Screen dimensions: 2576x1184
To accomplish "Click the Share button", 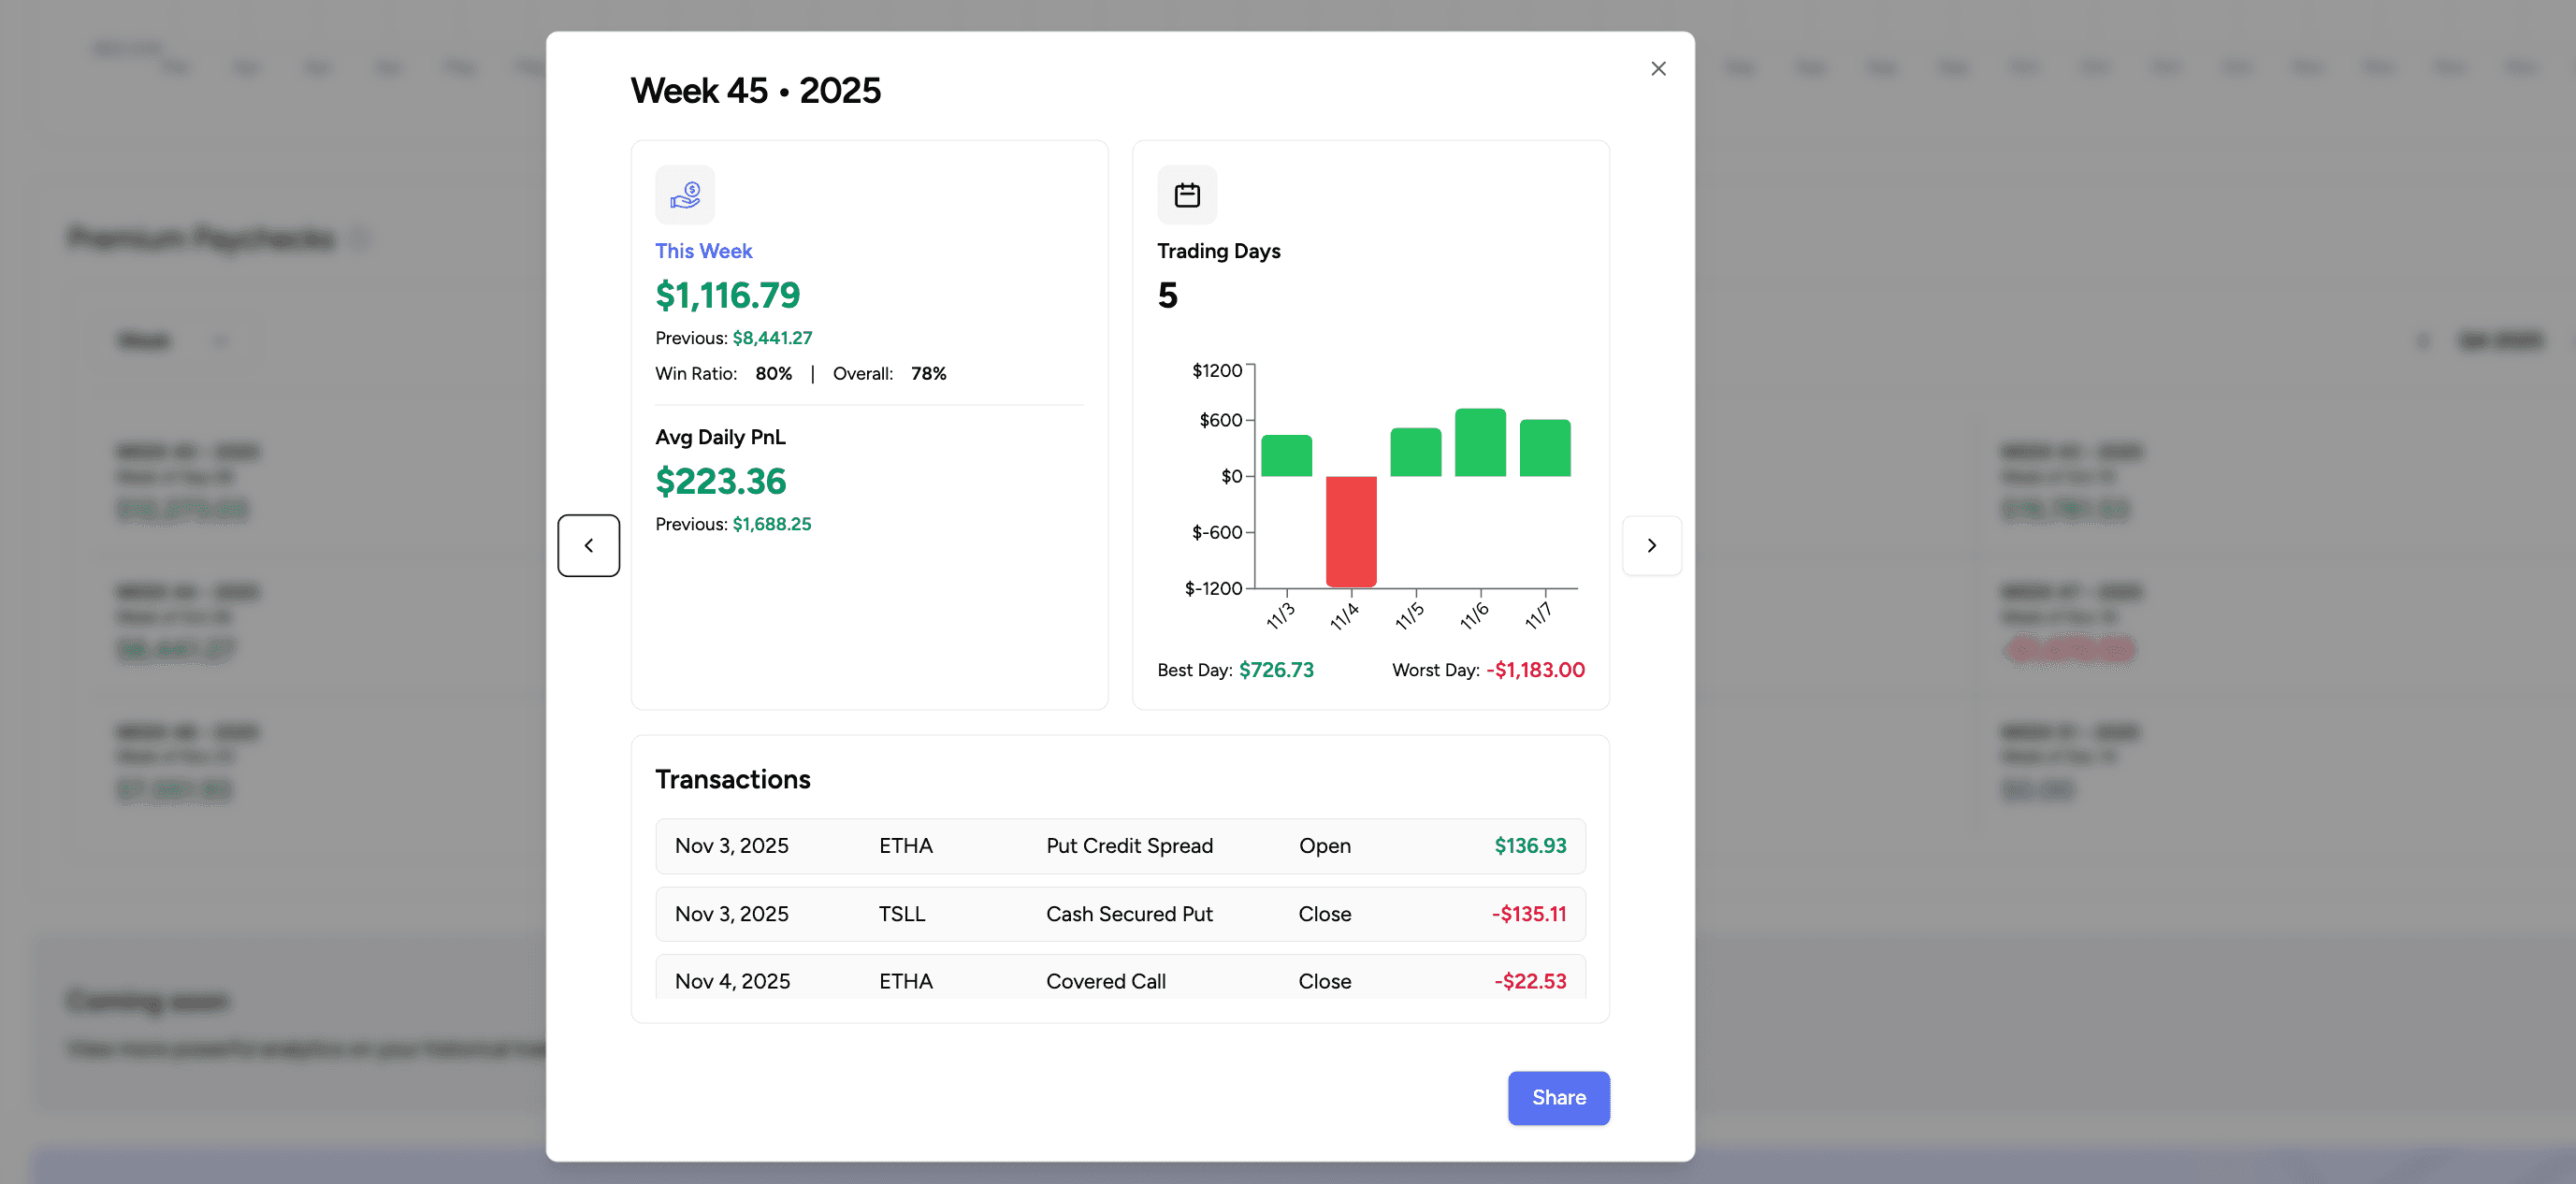I will click(x=1558, y=1097).
